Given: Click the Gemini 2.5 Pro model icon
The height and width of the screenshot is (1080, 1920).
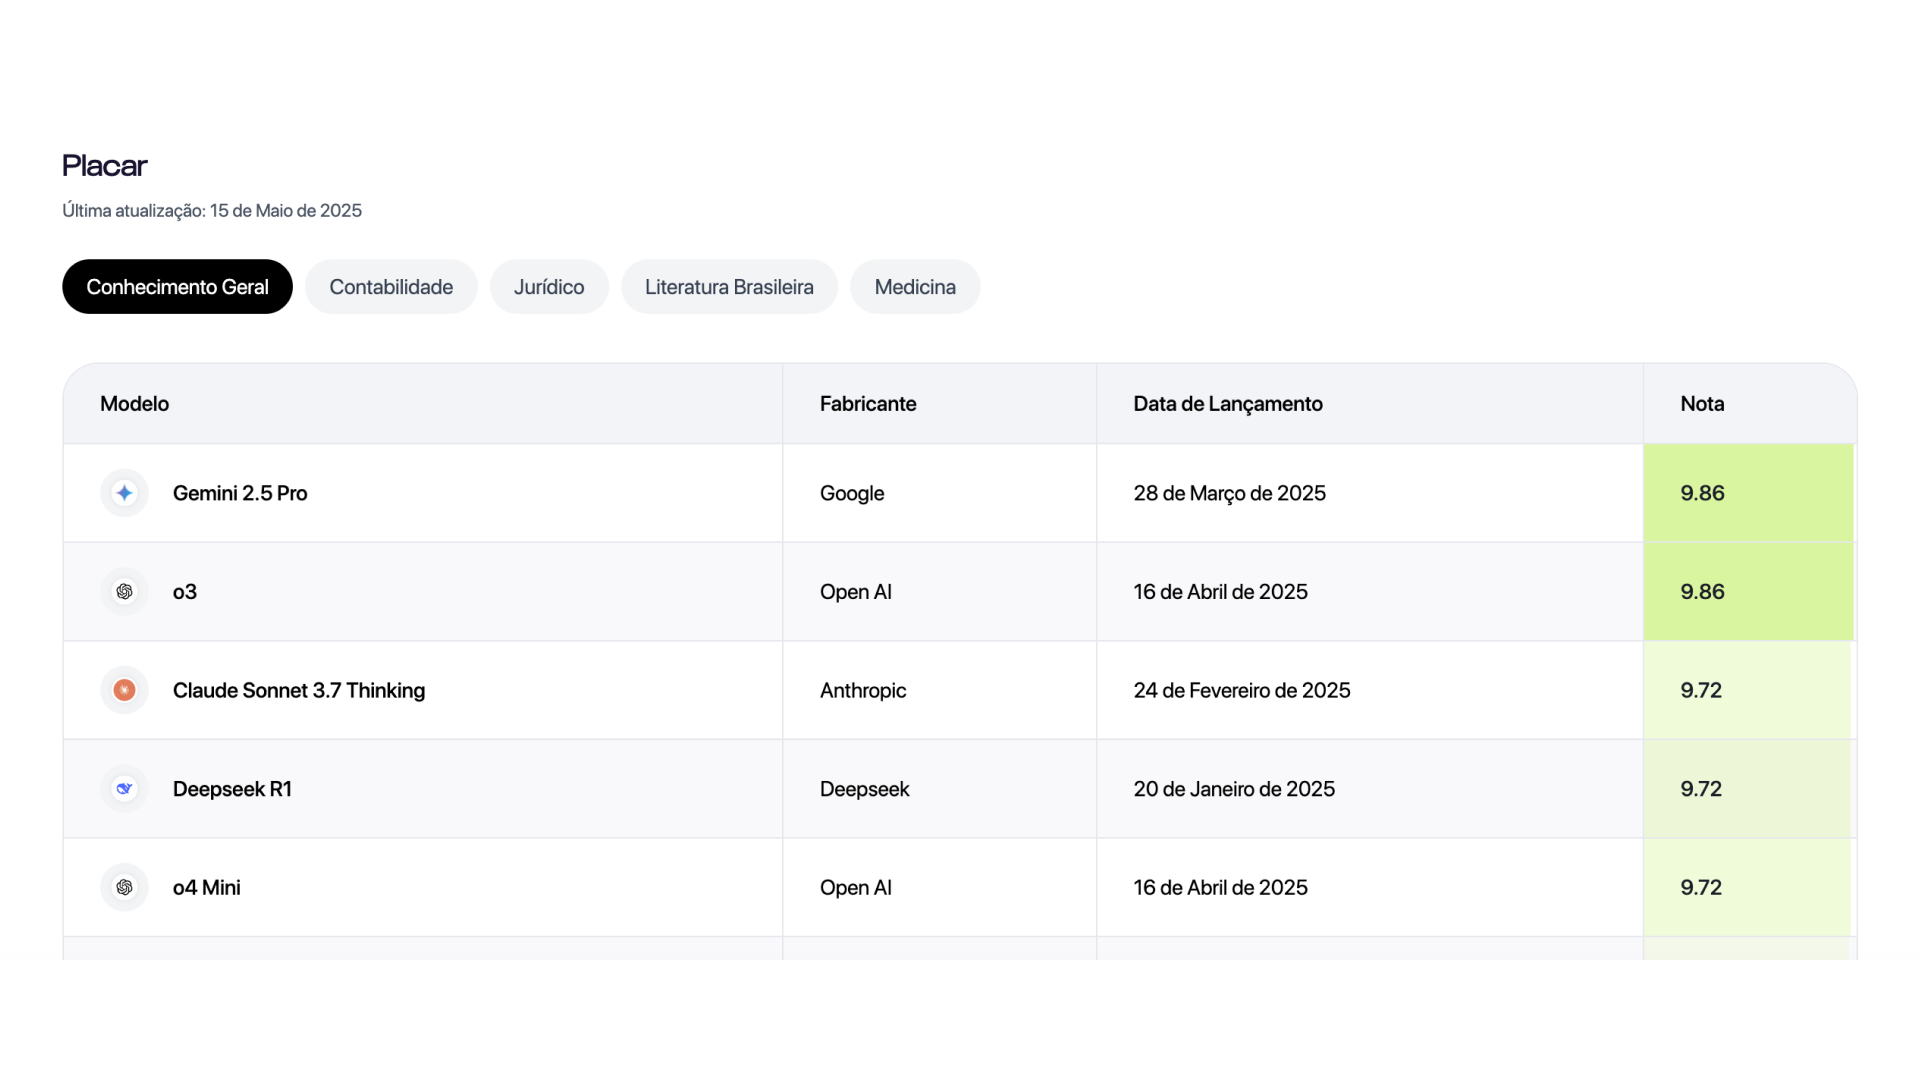Looking at the screenshot, I should (124, 493).
